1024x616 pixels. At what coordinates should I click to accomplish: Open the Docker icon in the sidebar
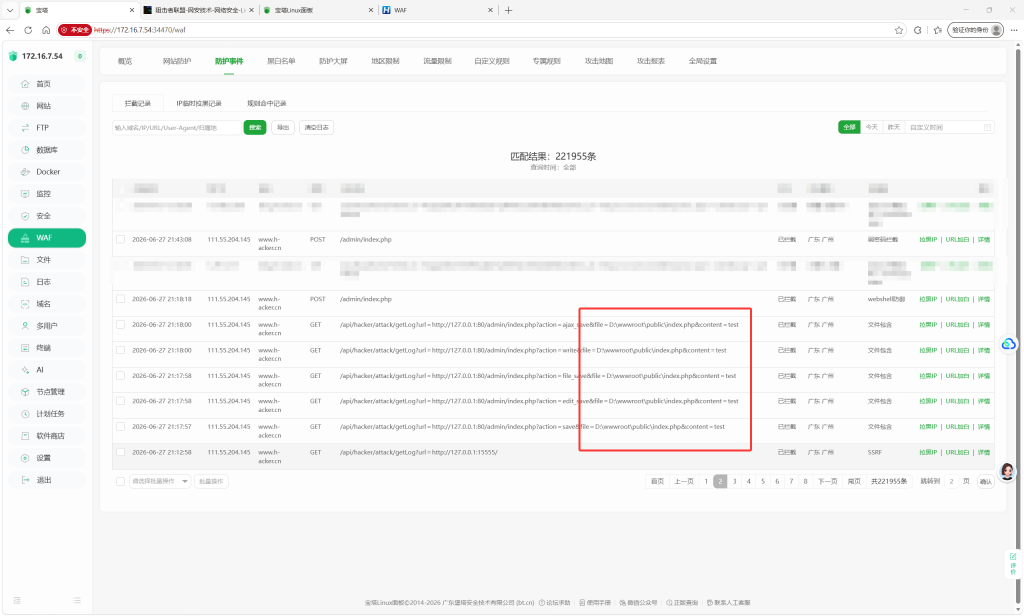click(x=25, y=172)
